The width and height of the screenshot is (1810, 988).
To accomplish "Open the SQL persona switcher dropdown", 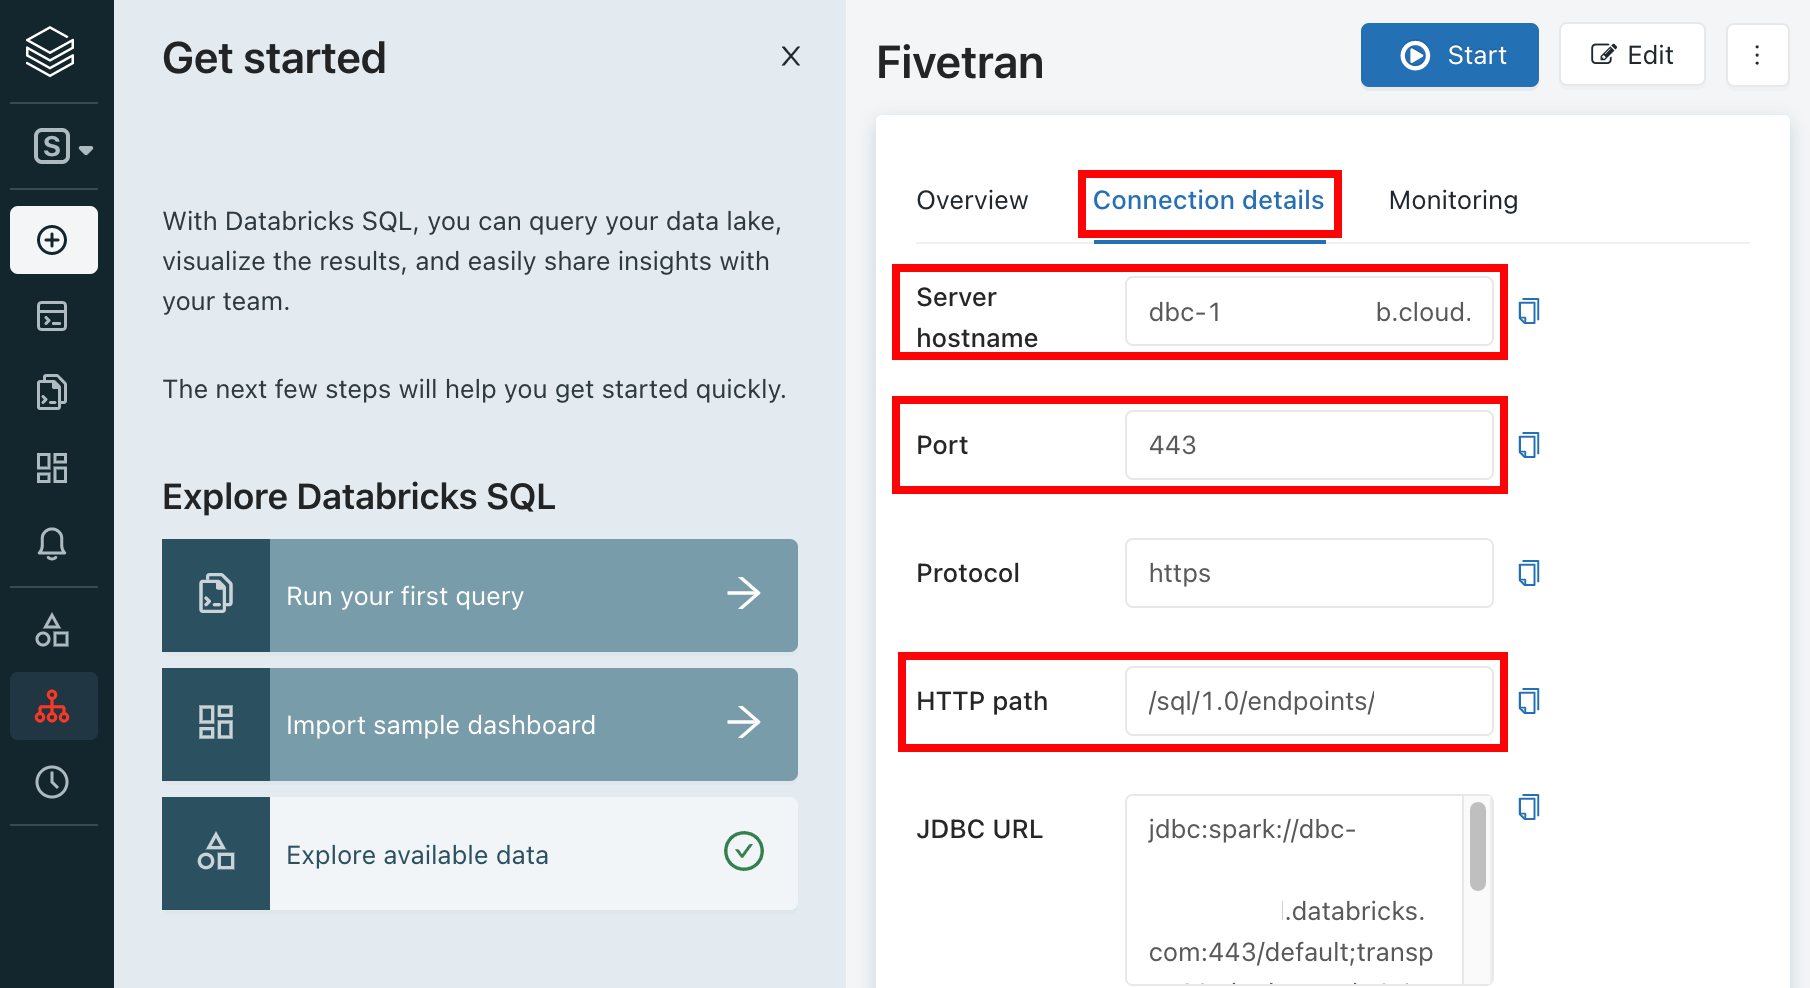I will click(63, 147).
